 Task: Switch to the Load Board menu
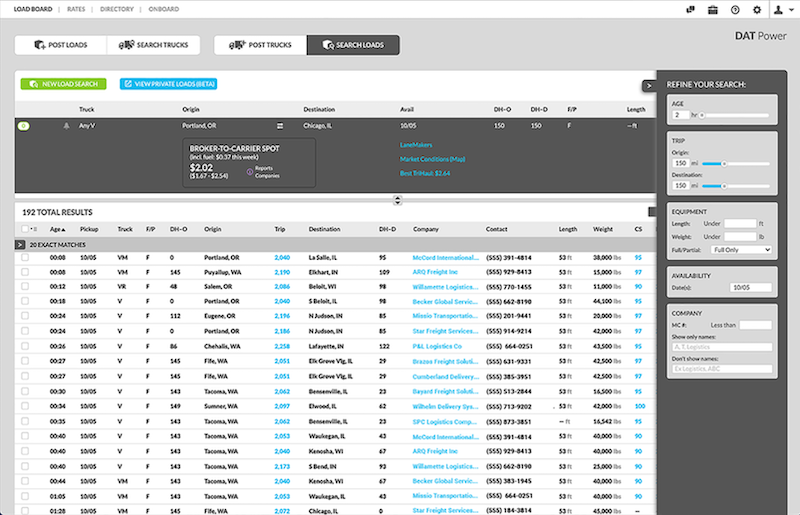[33, 9]
